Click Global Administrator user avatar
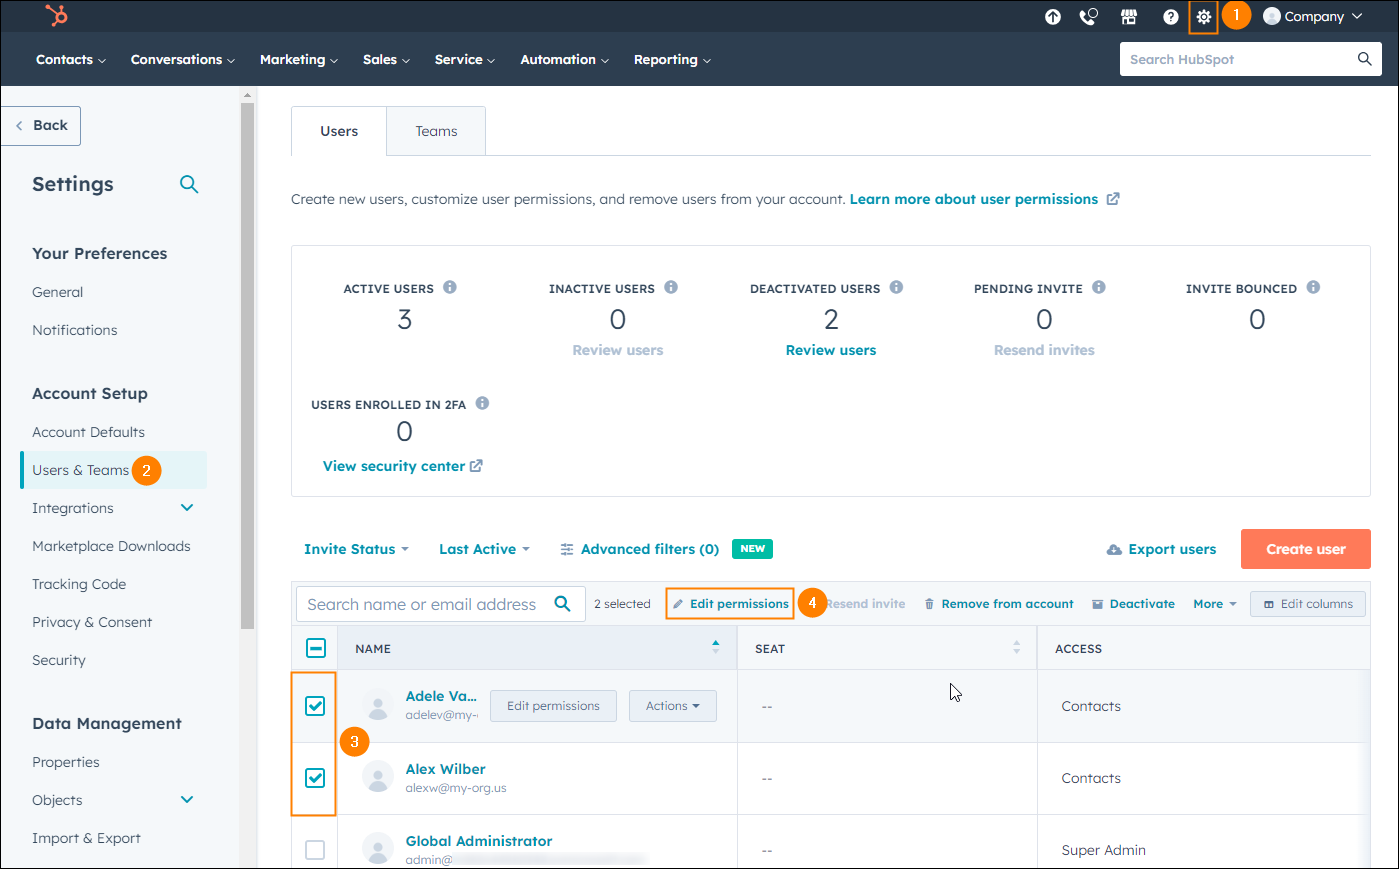 (378, 849)
